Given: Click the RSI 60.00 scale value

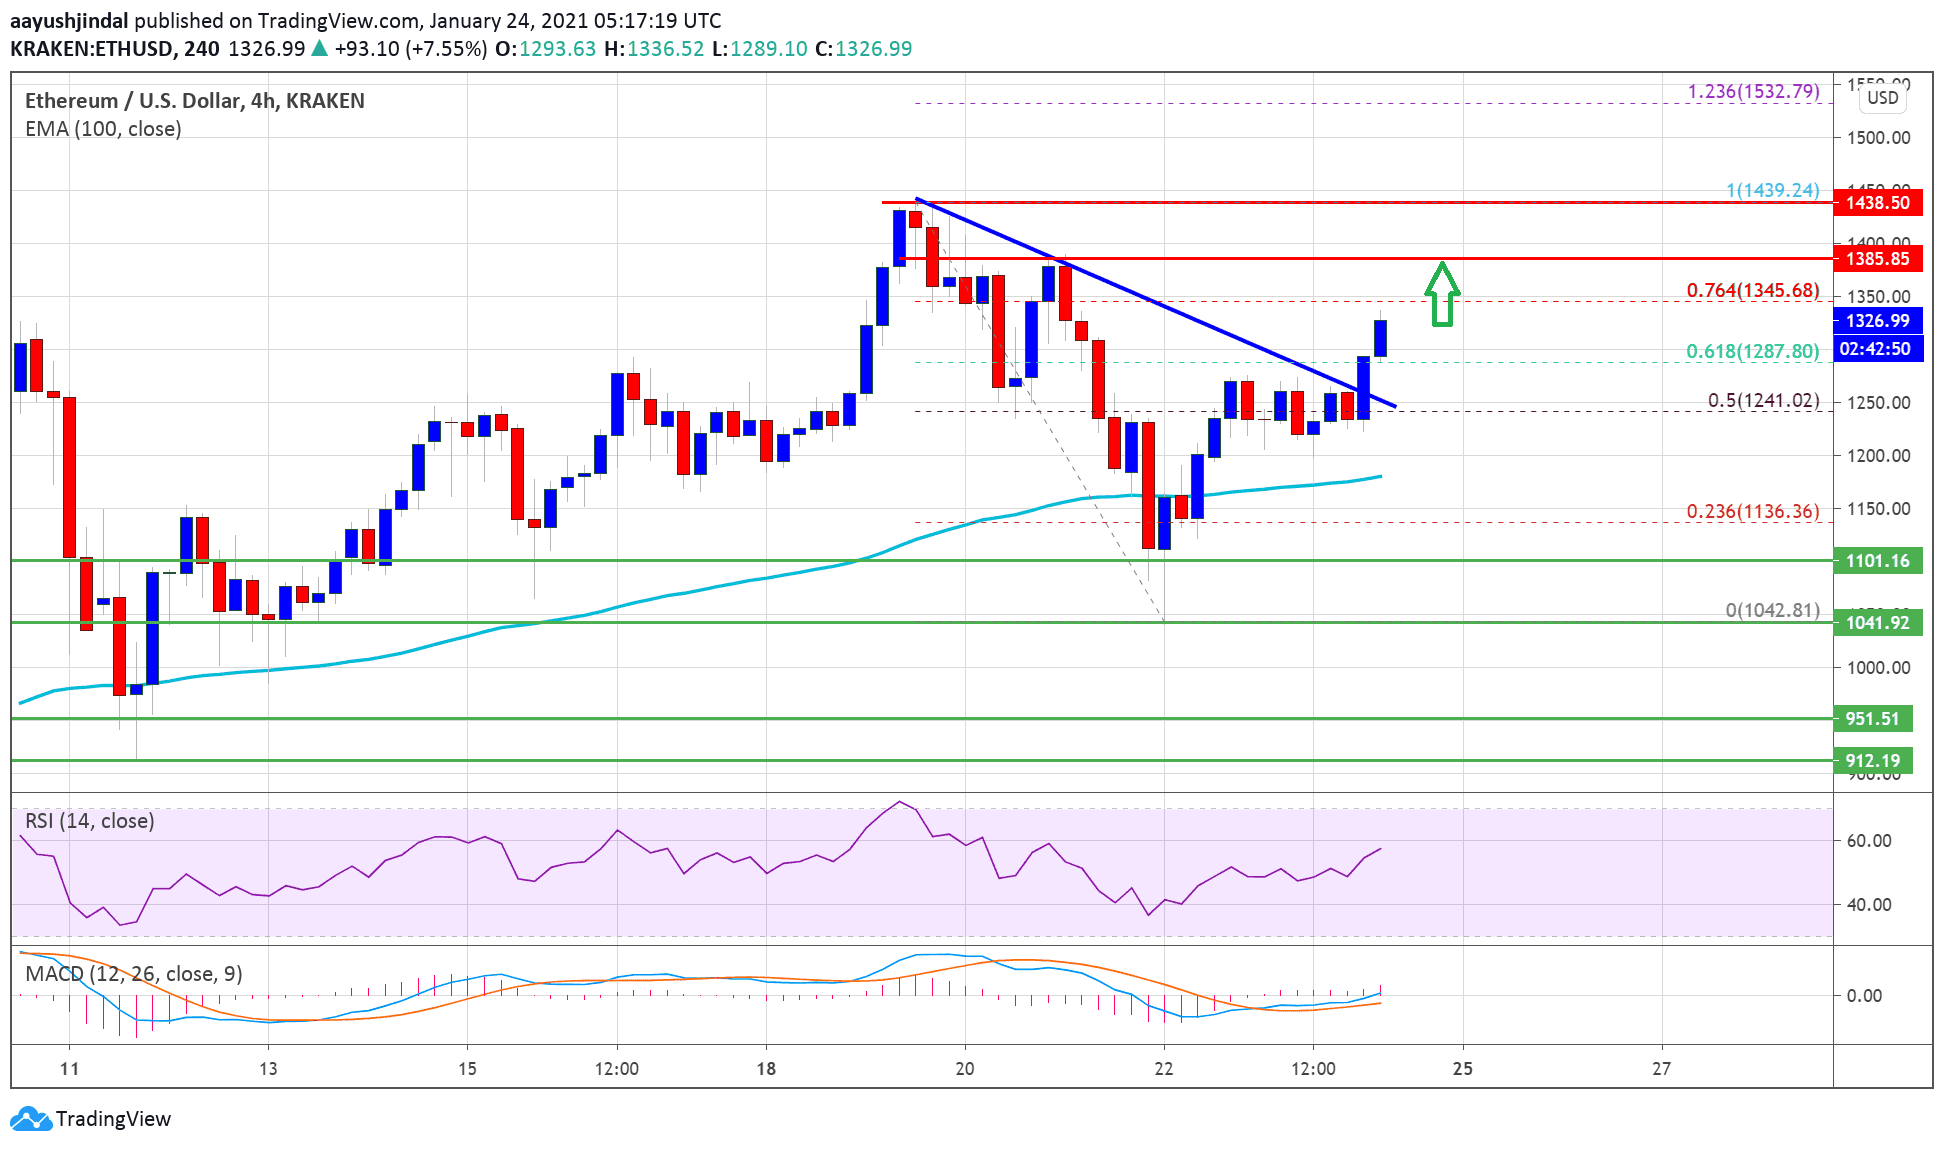Looking at the screenshot, I should [x=1869, y=841].
